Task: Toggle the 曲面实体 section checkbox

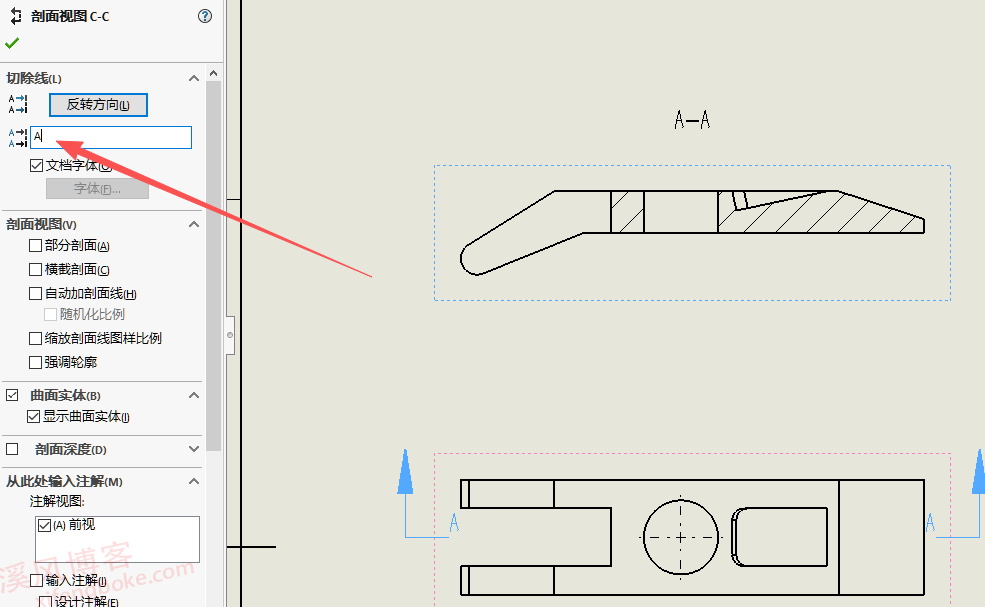Action: coord(12,395)
